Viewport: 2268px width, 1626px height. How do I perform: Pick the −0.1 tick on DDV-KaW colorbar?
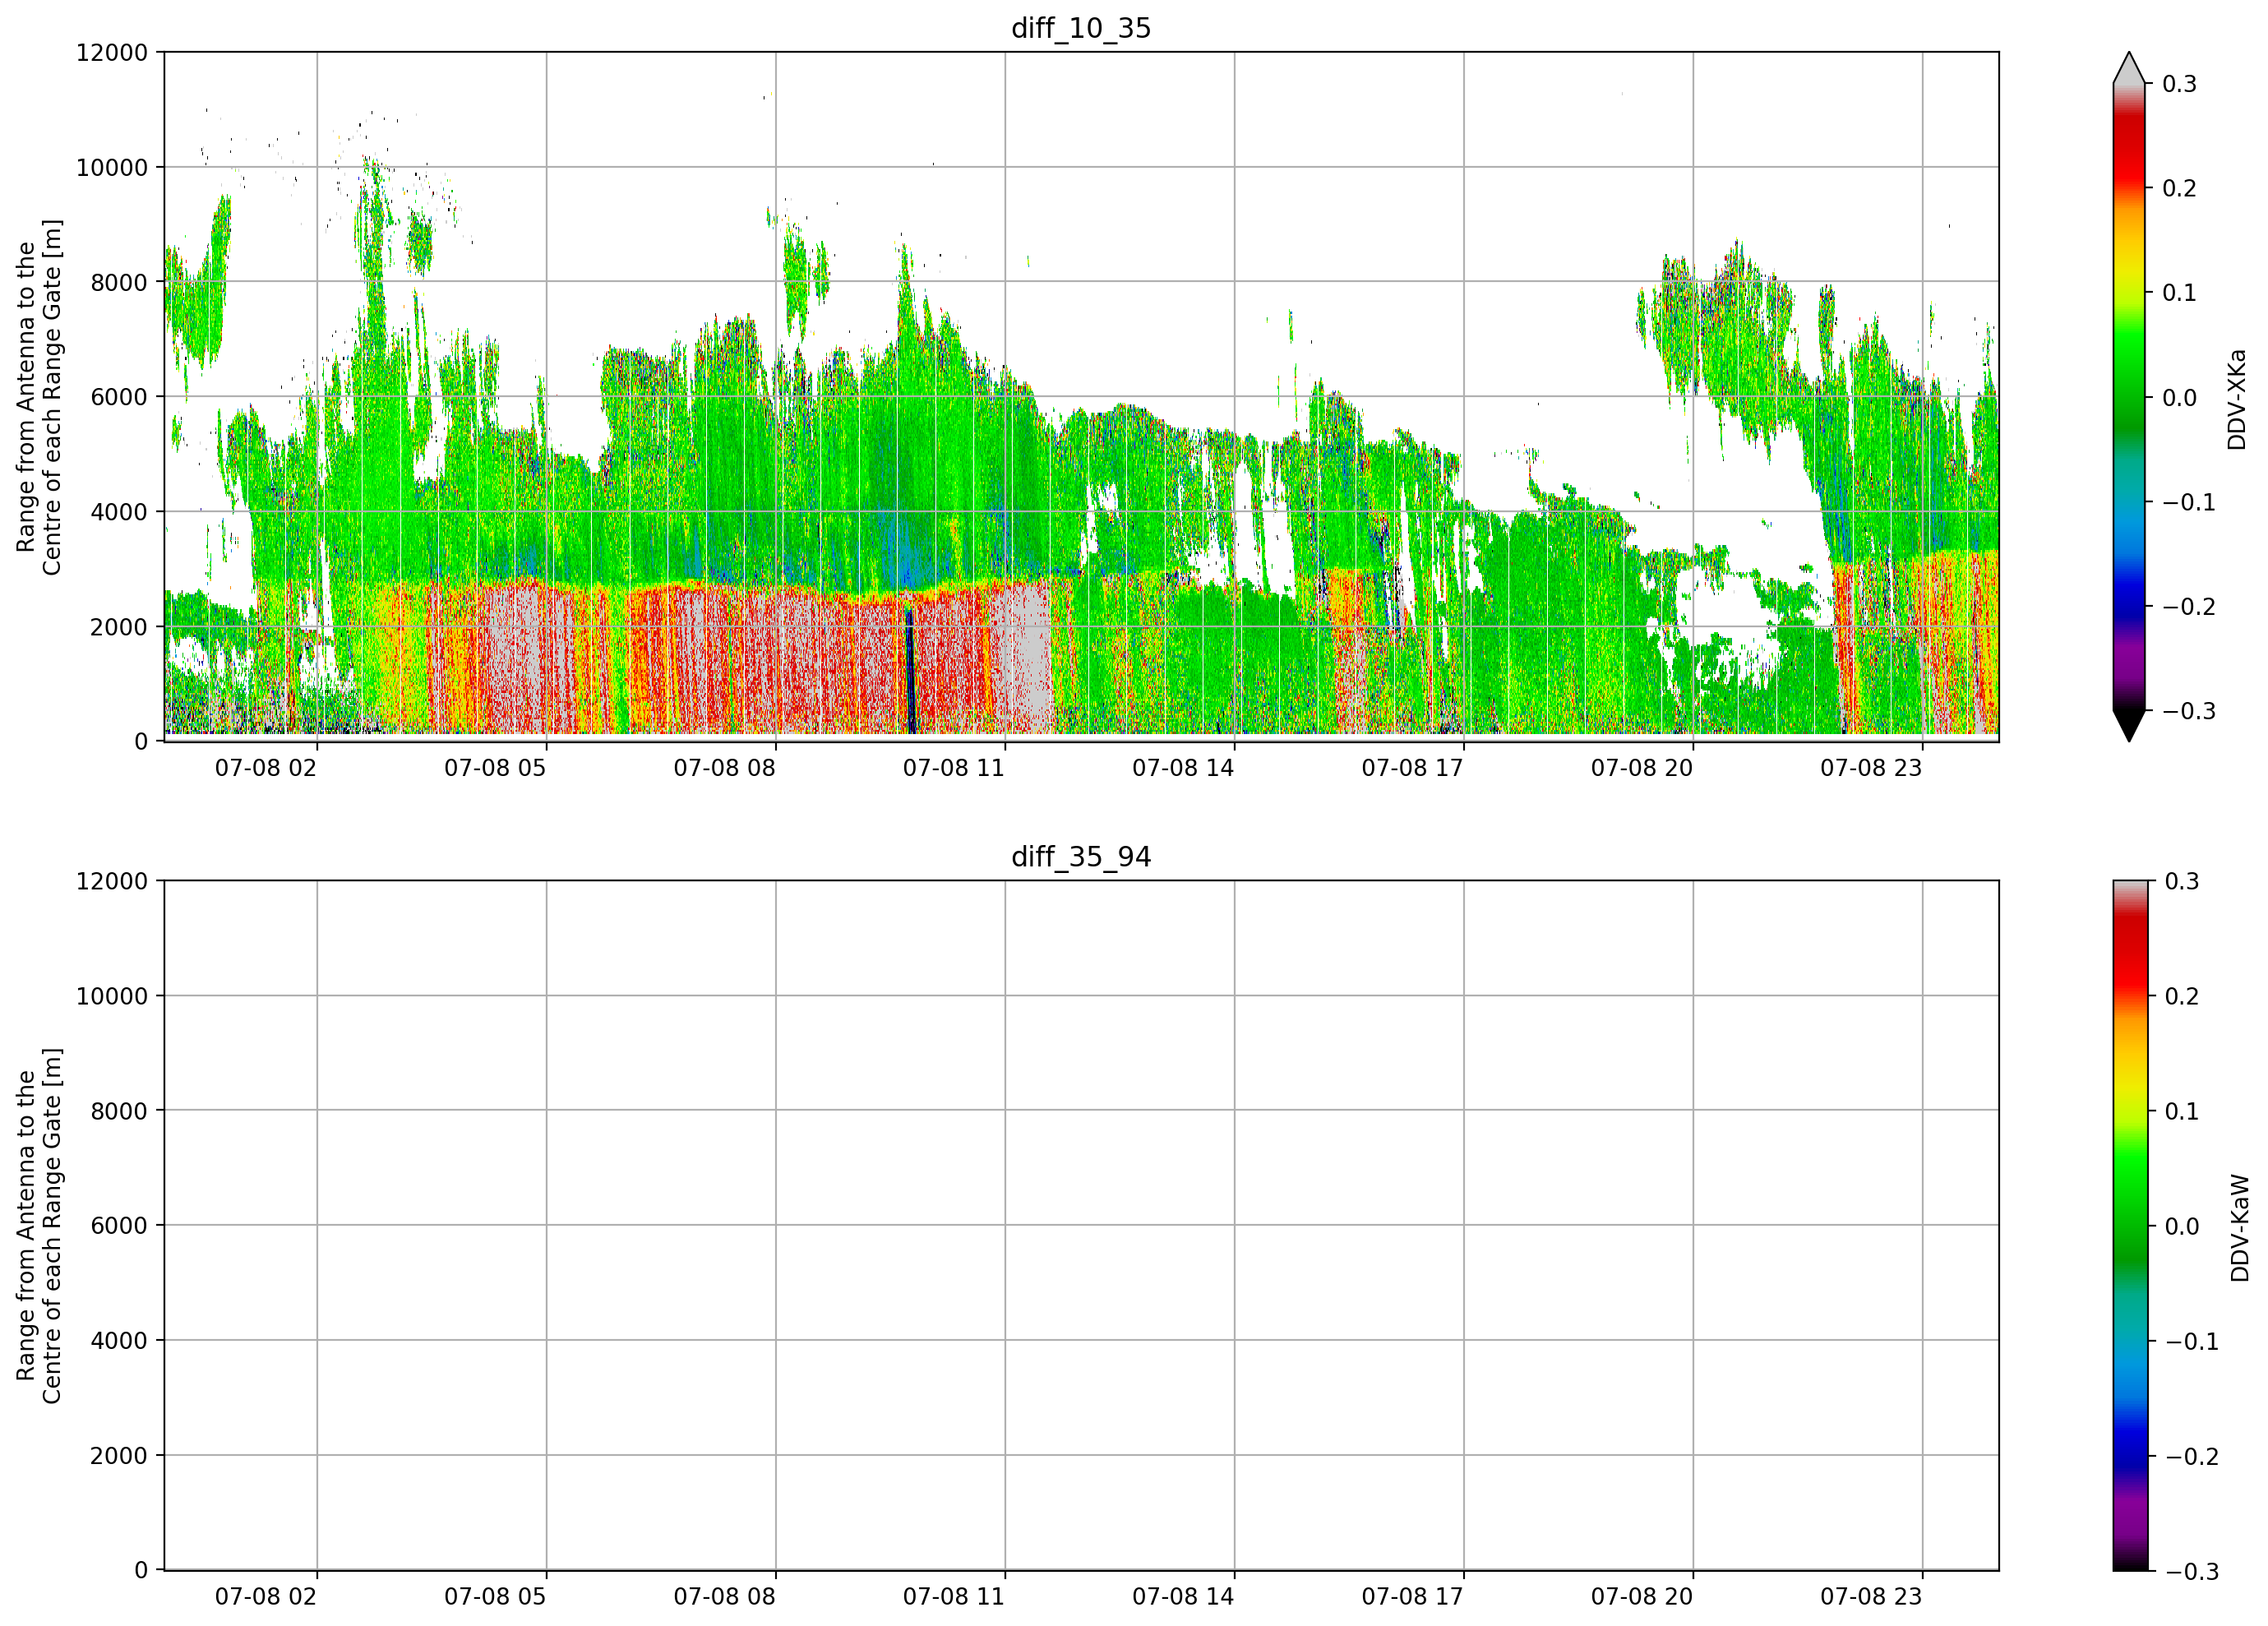pos(2192,1341)
